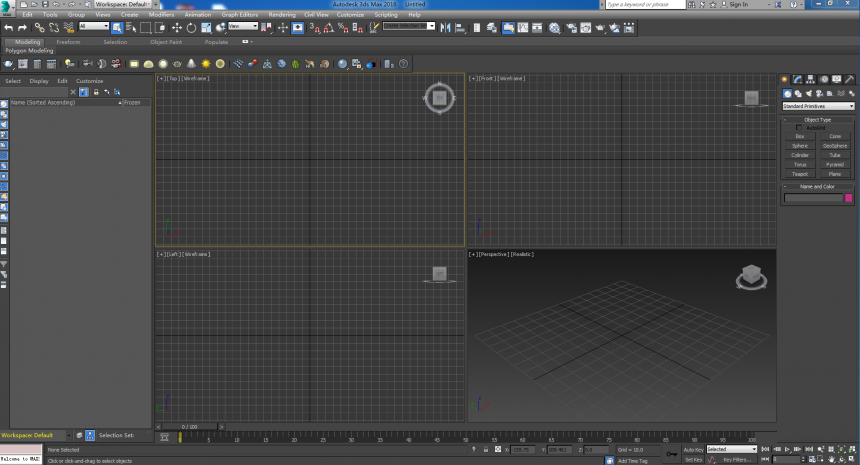Click the Teapot object type button
The image size is (860, 465).
coord(800,174)
